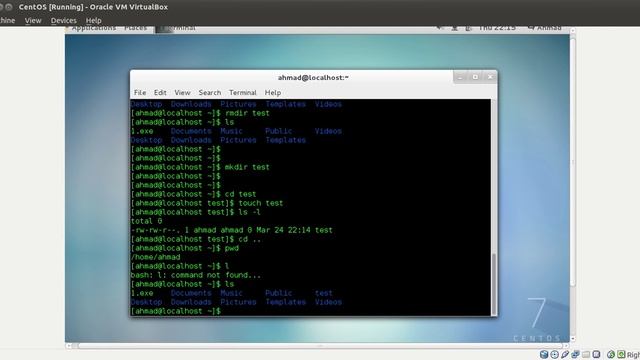Open the Ahmad user menu in top panel
This screenshot has width=640, height=360.
click(x=544, y=29)
